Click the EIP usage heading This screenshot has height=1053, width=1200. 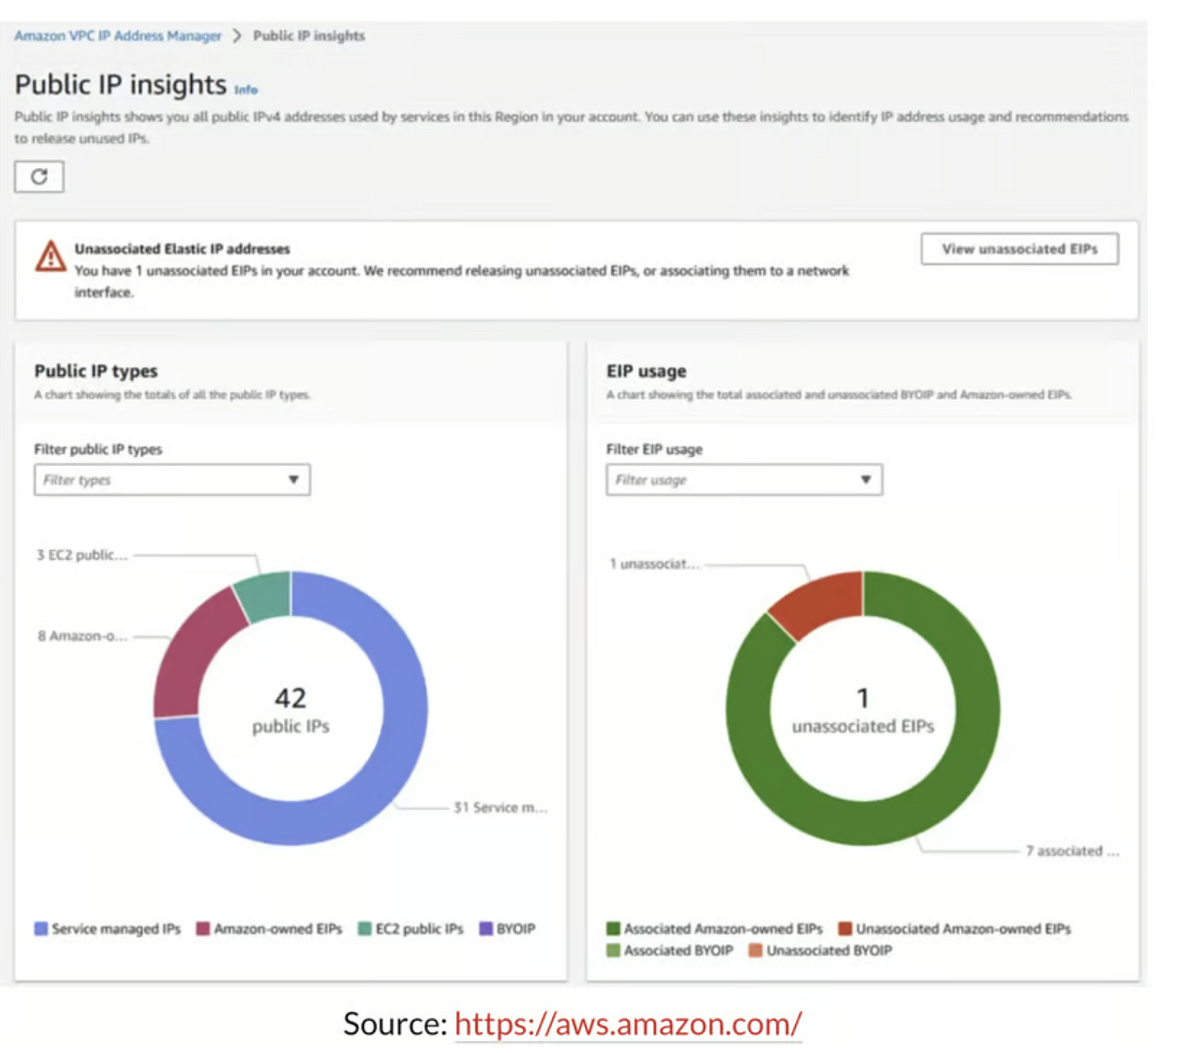click(646, 371)
